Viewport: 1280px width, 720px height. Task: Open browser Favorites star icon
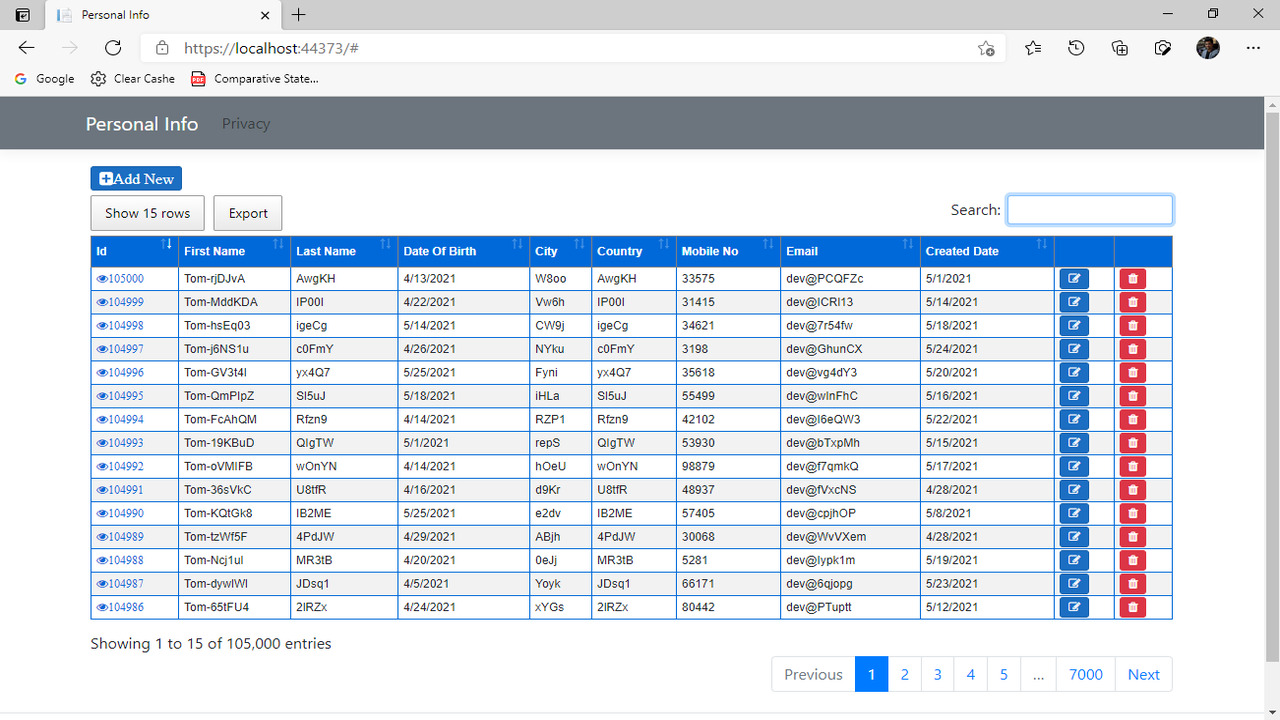click(1033, 48)
